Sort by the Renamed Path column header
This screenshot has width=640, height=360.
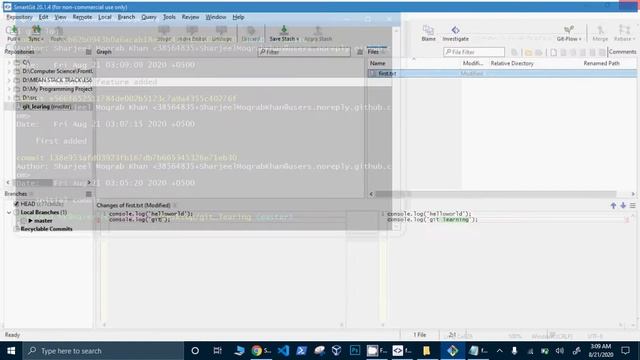pyautogui.click(x=601, y=63)
